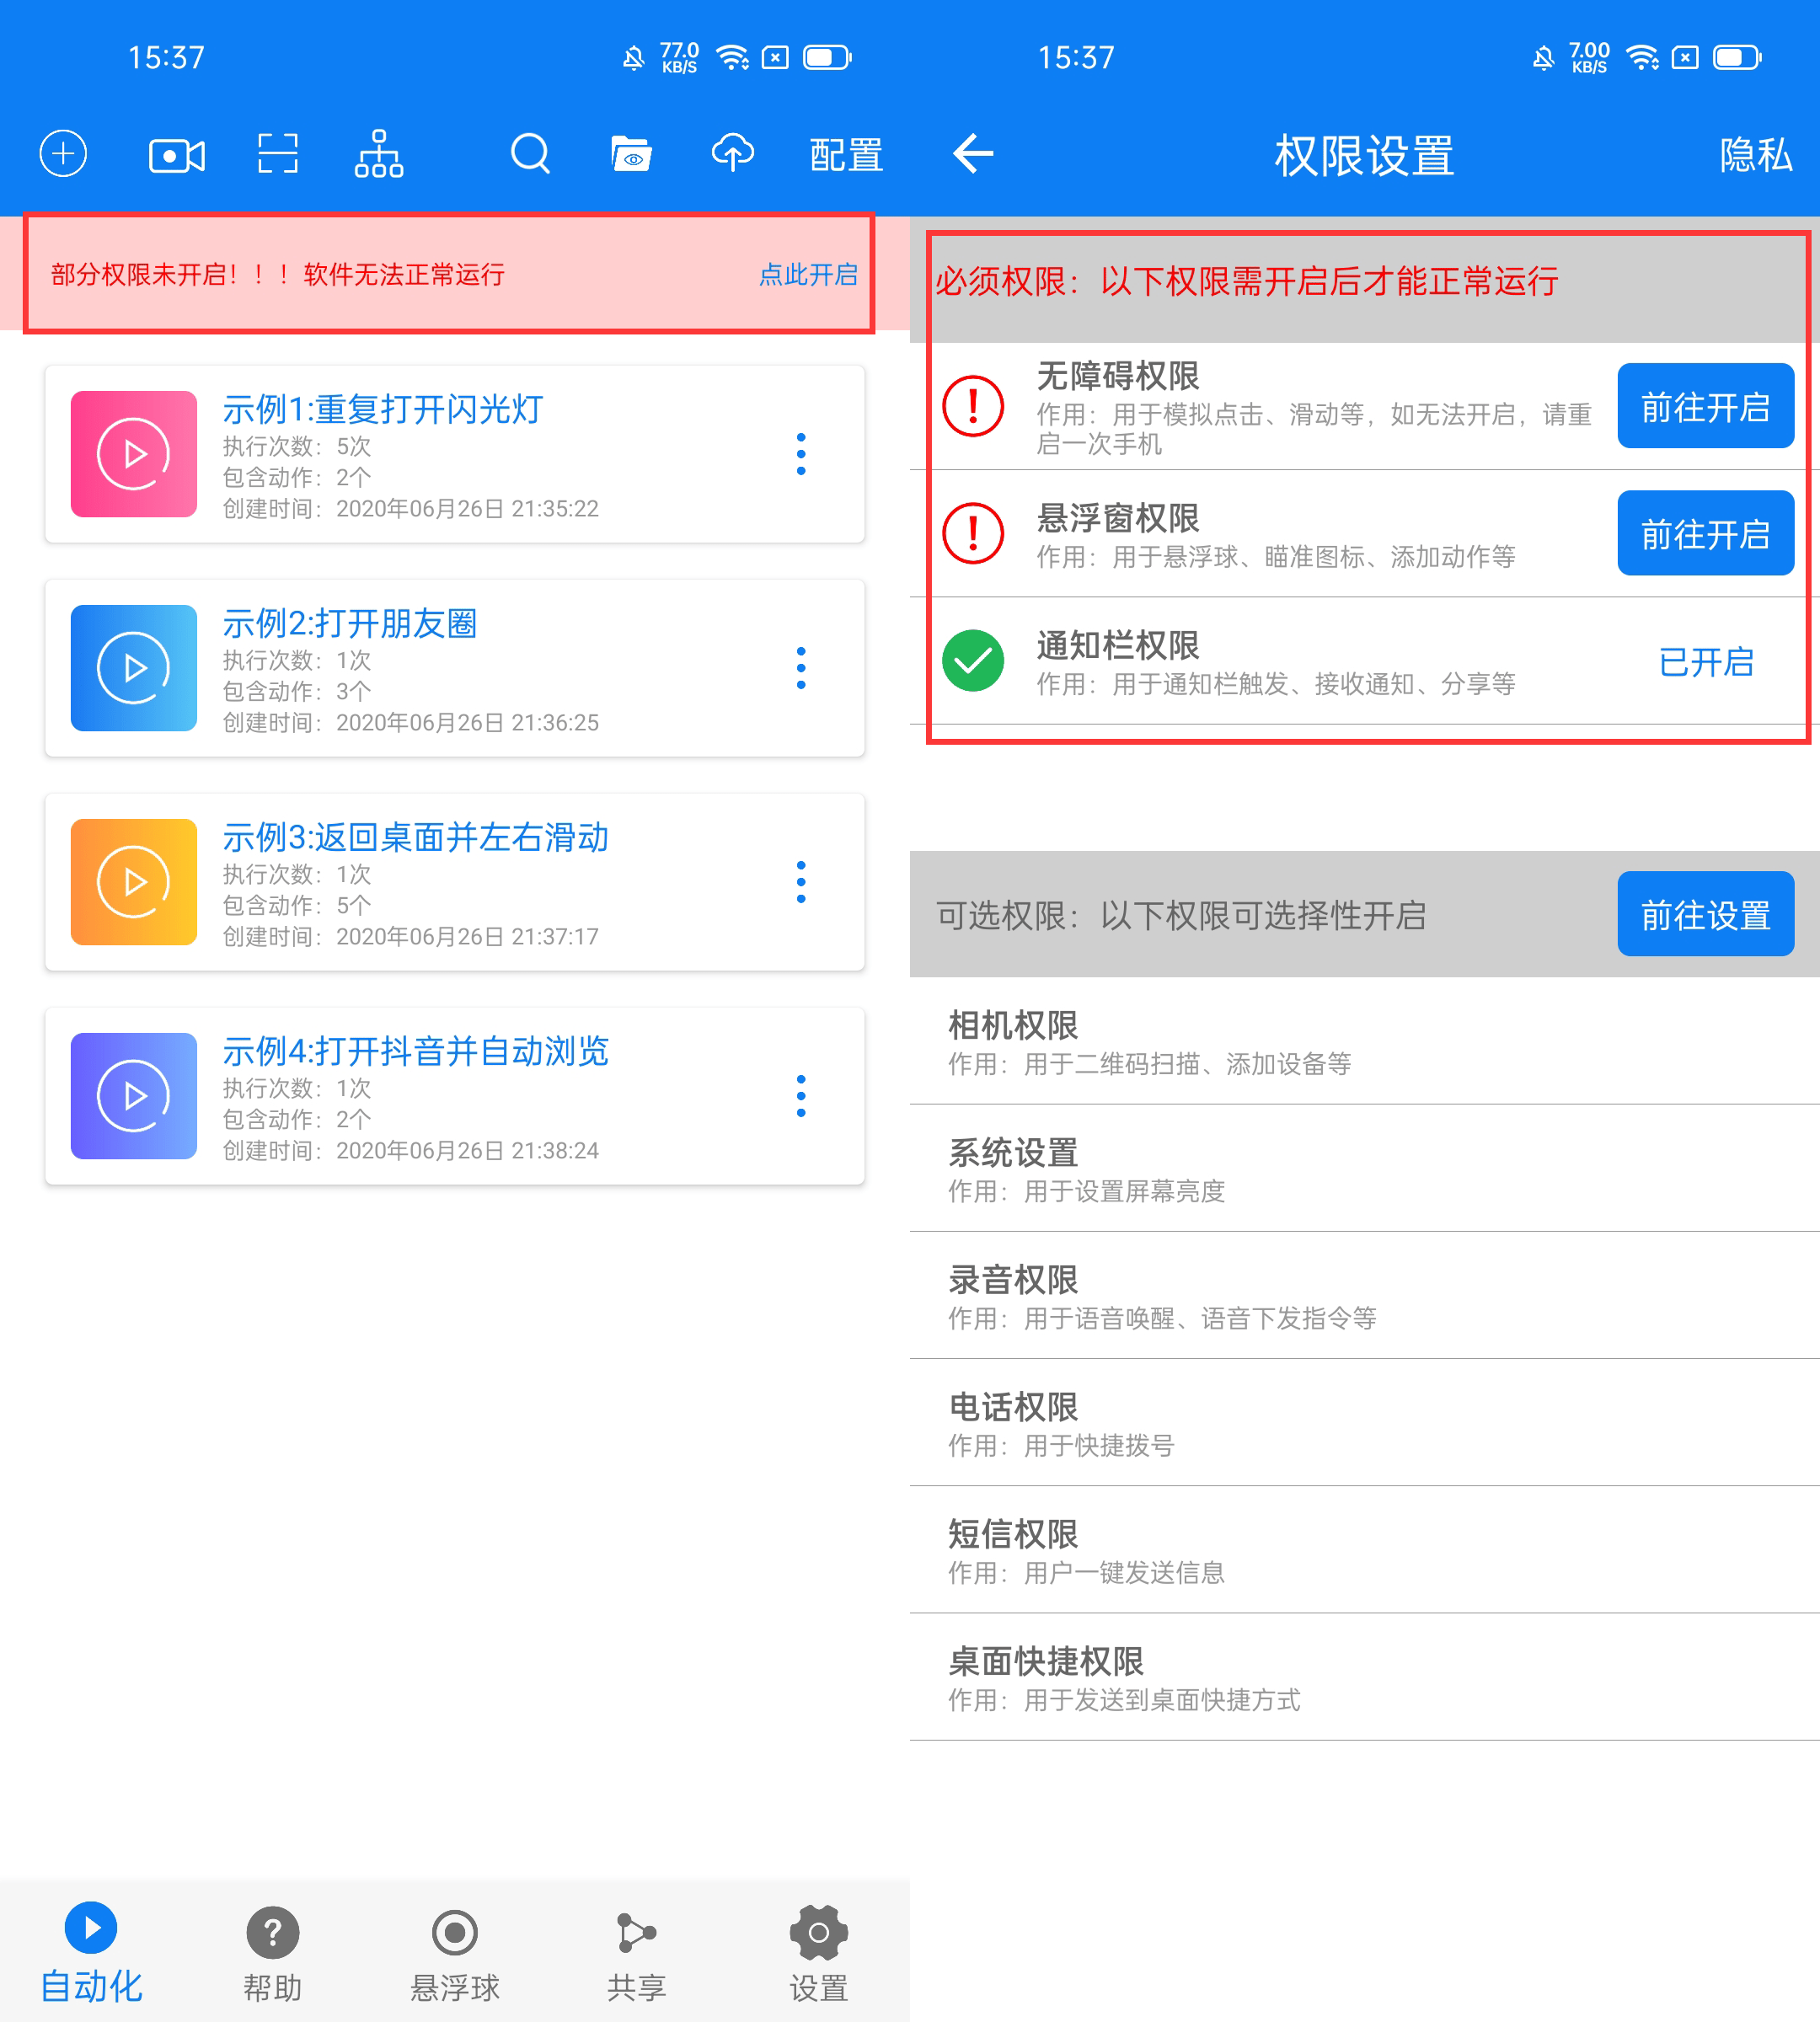Open the folder preview icon

[631, 154]
